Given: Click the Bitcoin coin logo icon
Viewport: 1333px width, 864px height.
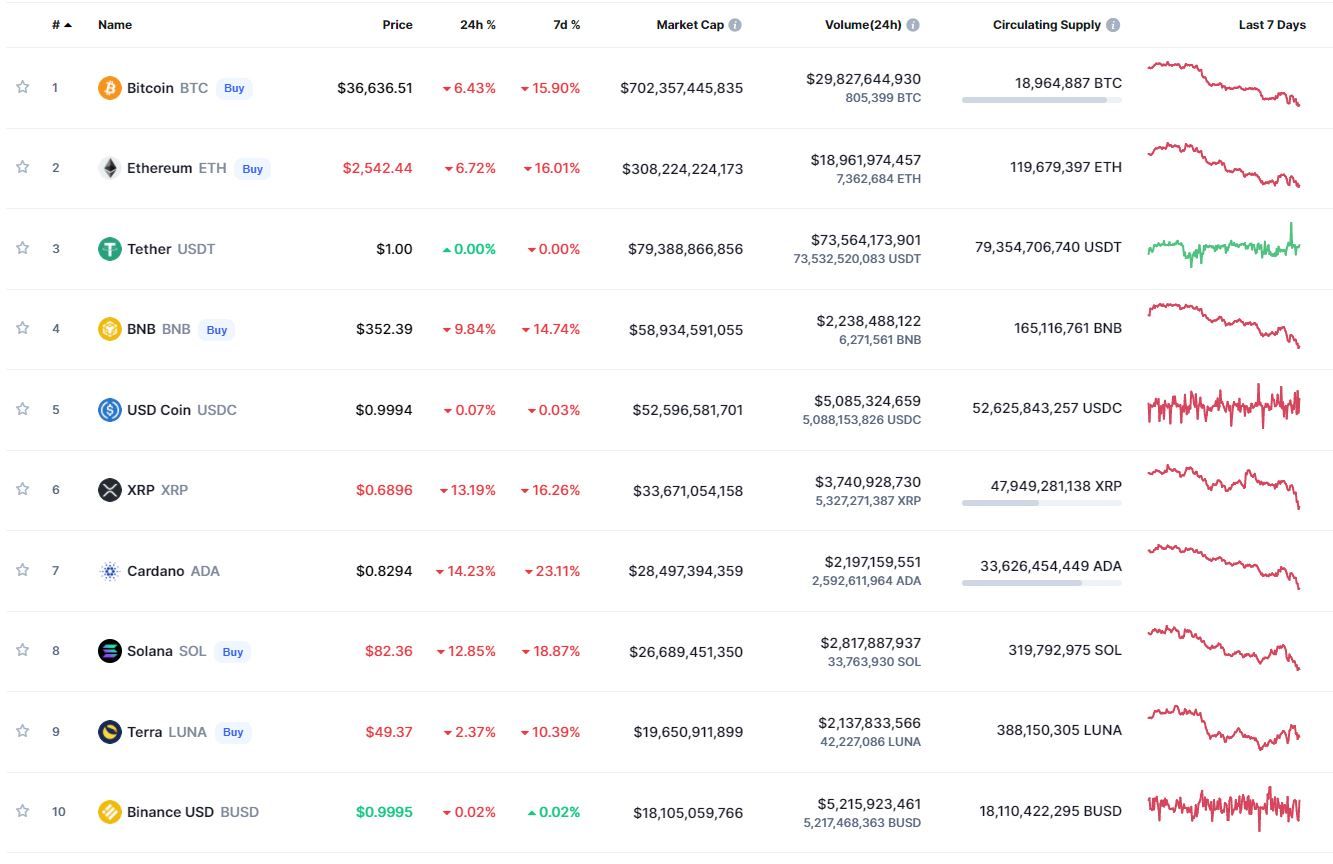Looking at the screenshot, I should [x=109, y=88].
